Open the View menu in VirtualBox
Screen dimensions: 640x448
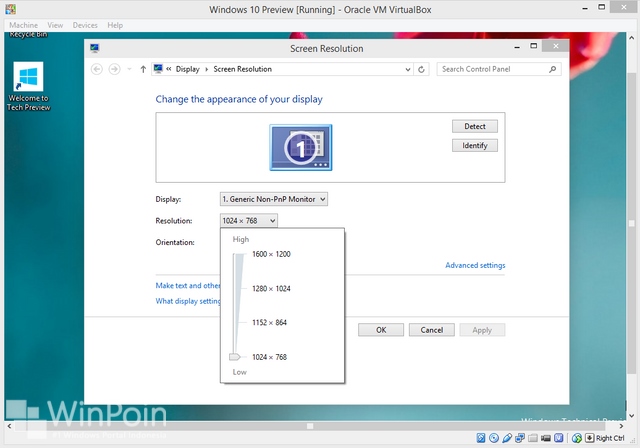55,25
